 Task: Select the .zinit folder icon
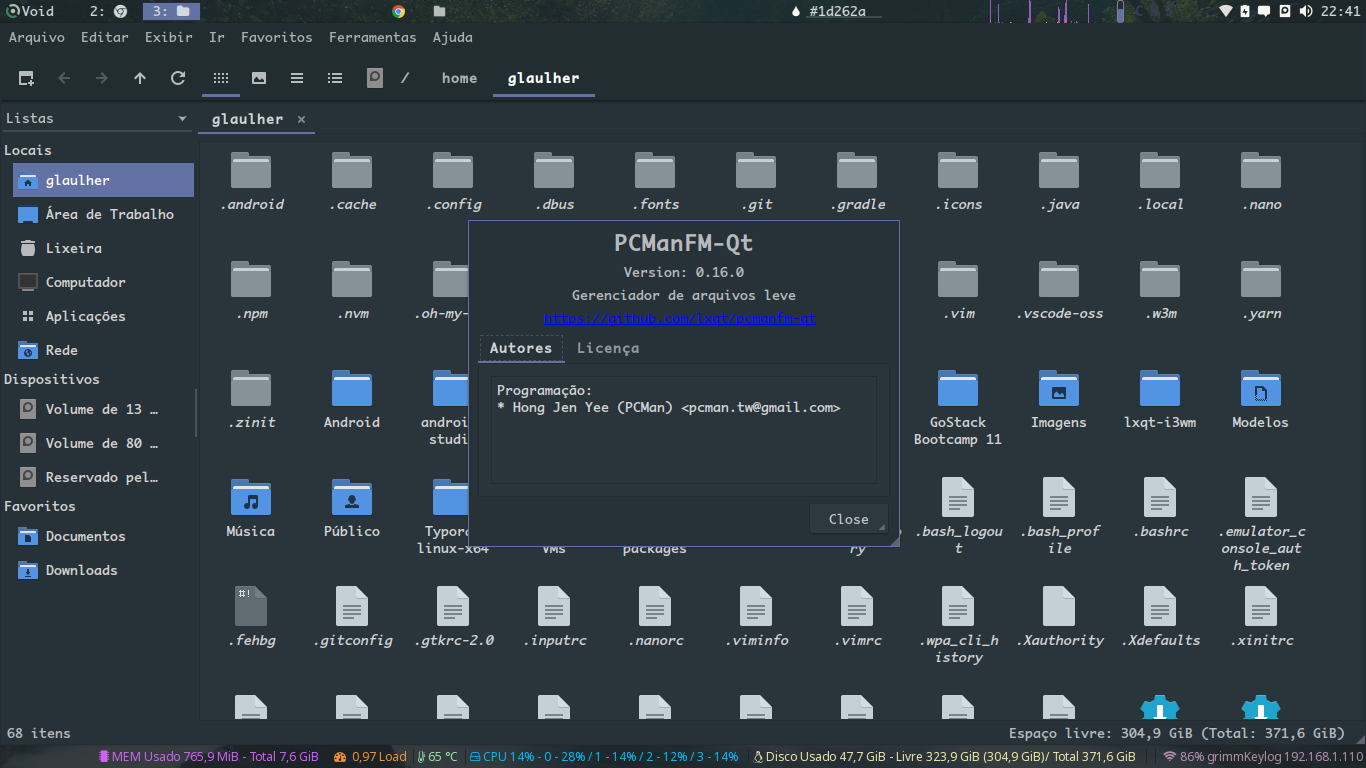[x=251, y=389]
